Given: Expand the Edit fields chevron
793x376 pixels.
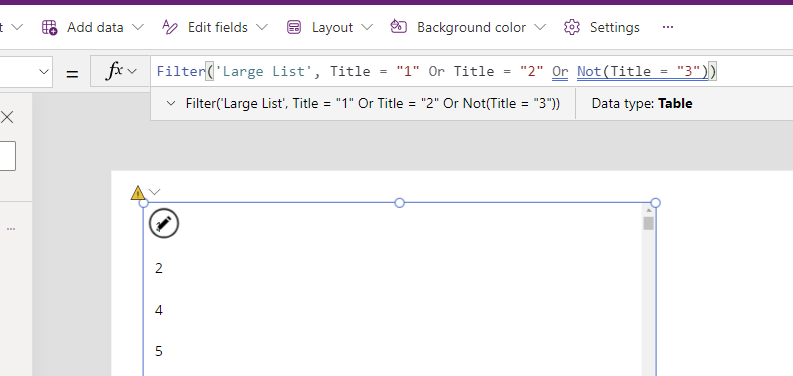Looking at the screenshot, I should [261, 27].
